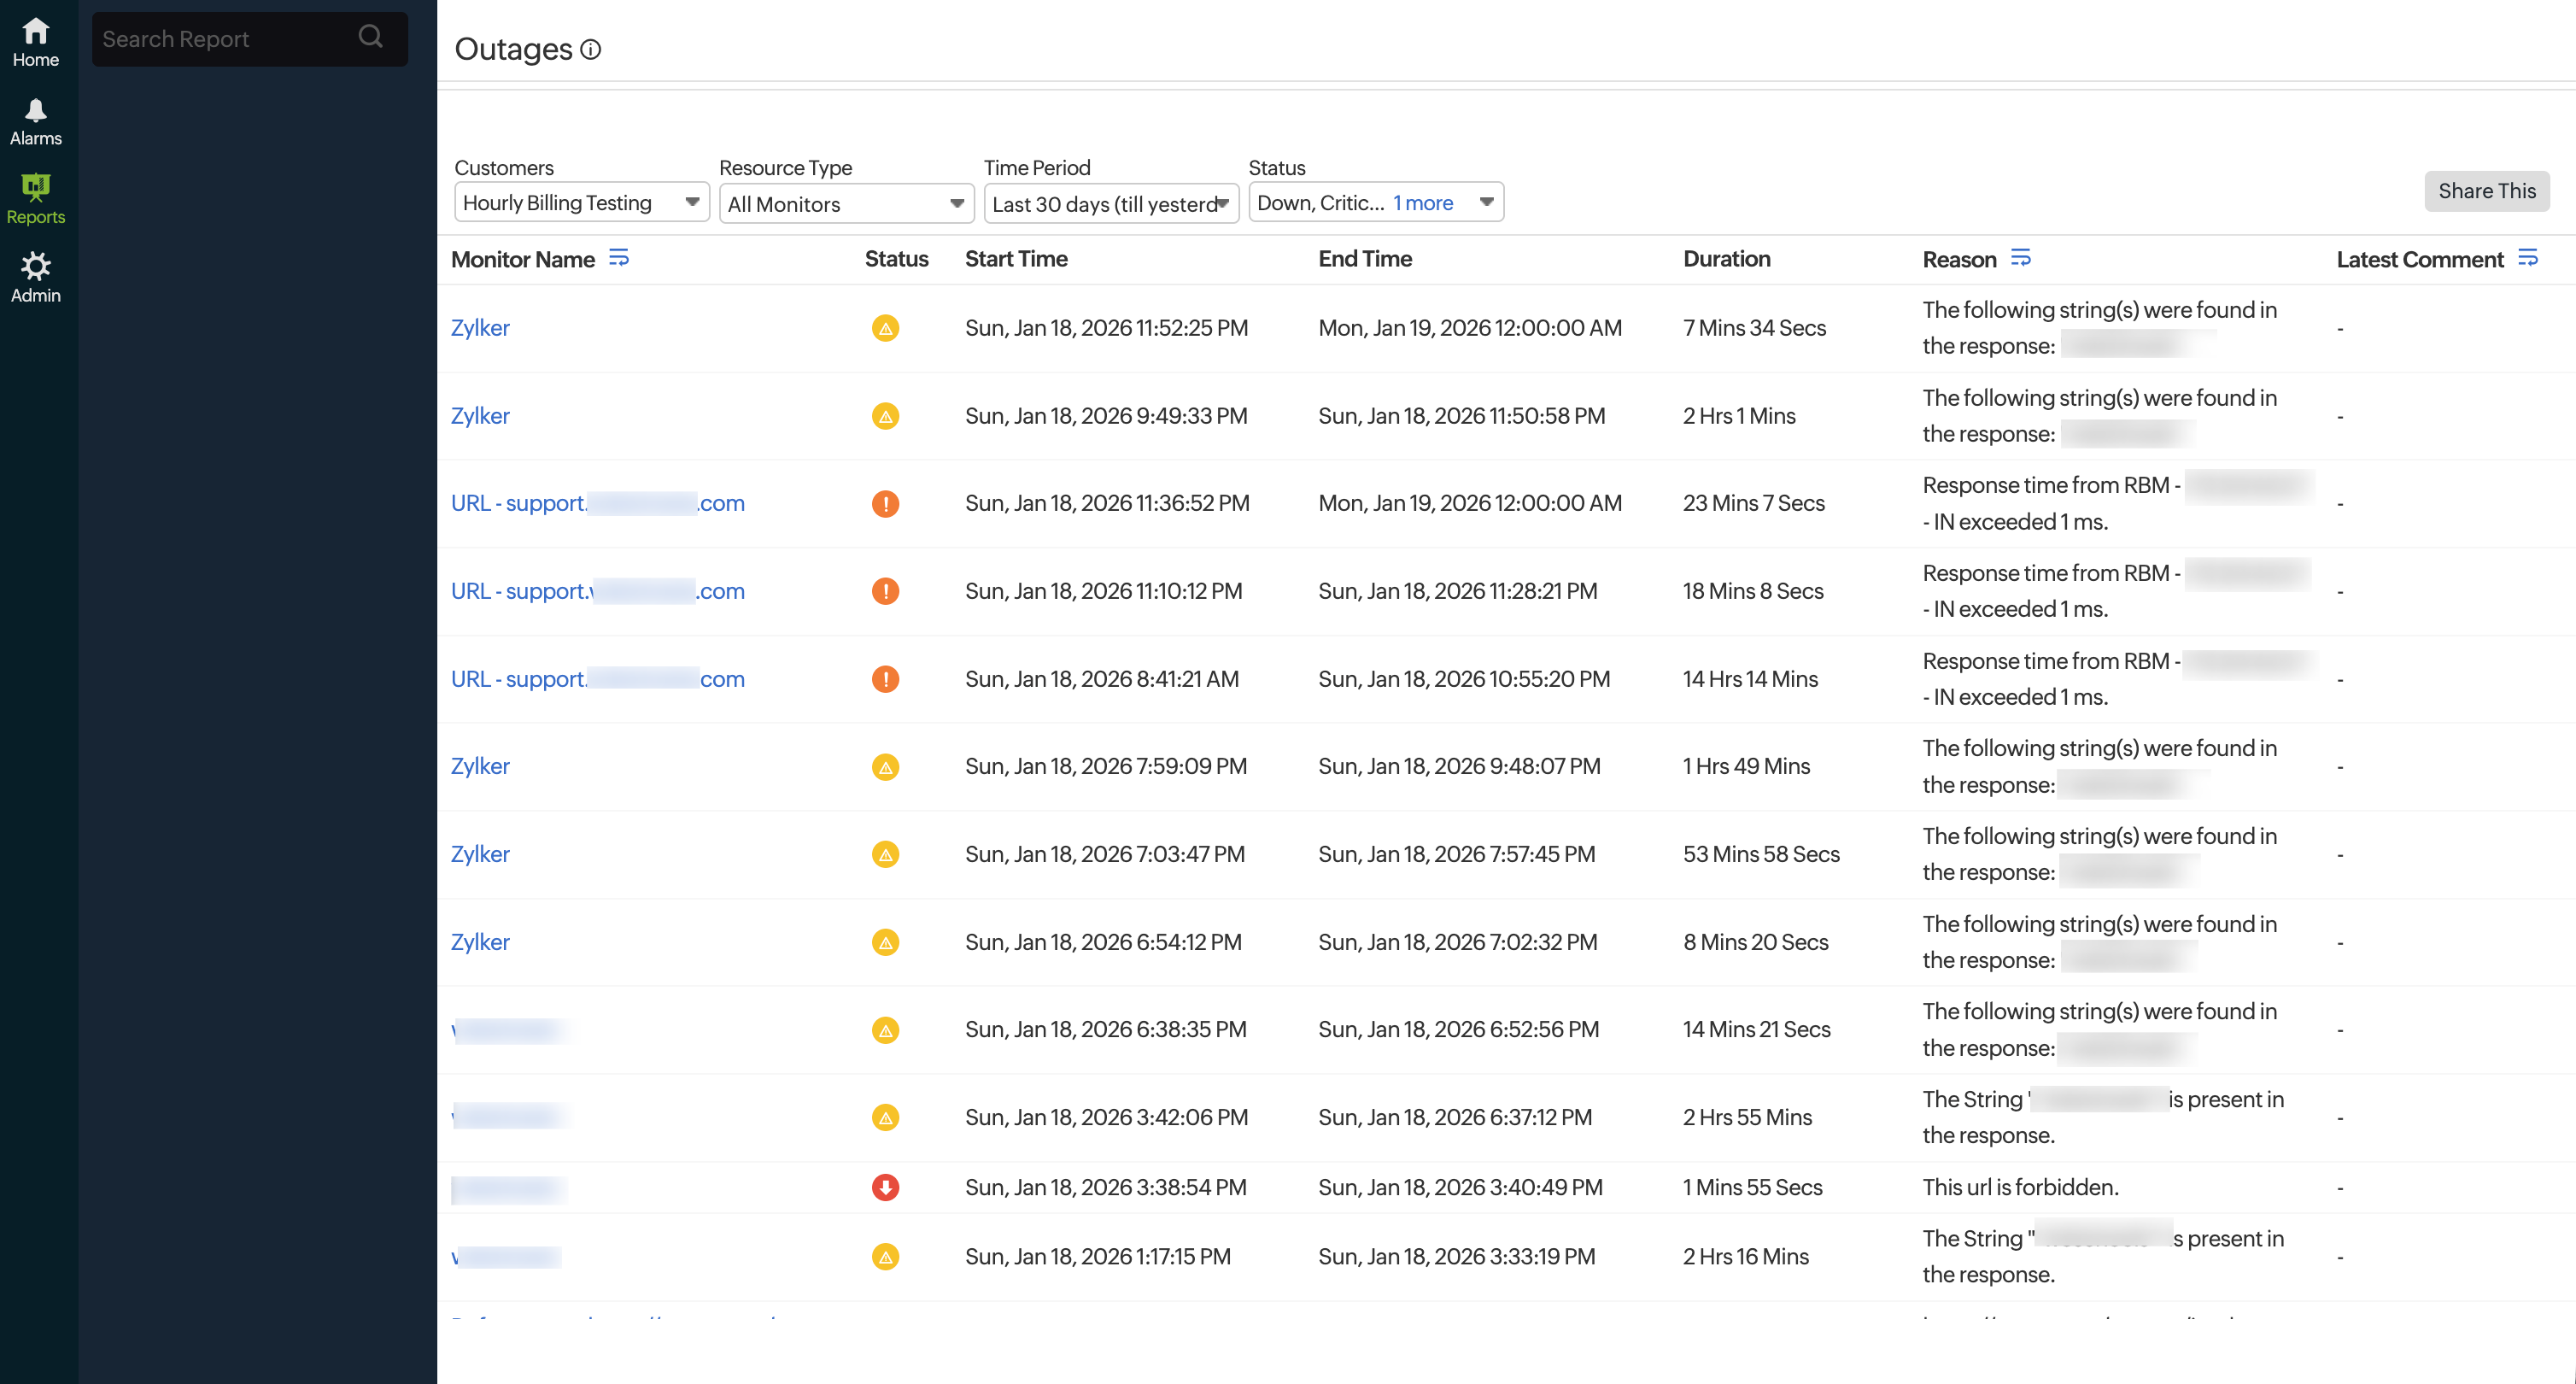Viewport: 2576px width, 1384px height.
Task: Toggle wrap icon beside Latest Comment
Action: click(x=2527, y=258)
